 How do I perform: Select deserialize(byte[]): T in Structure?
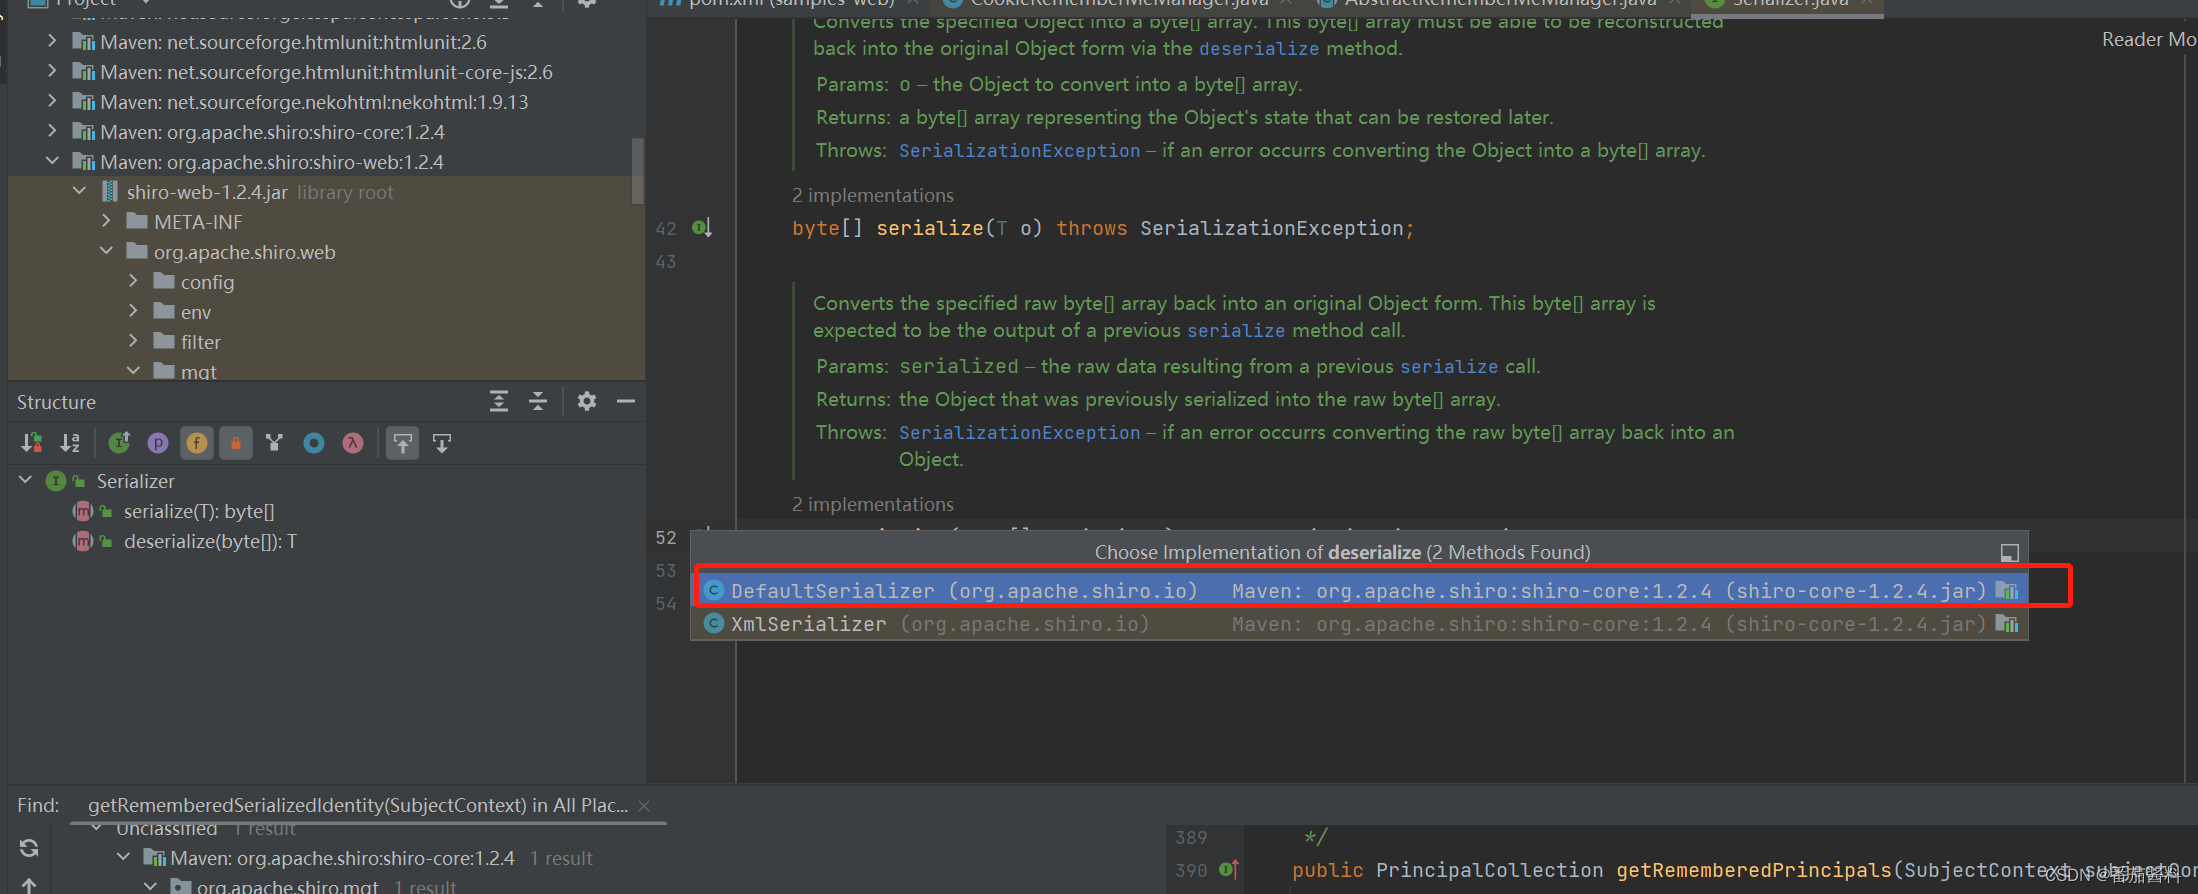pyautogui.click(x=210, y=541)
